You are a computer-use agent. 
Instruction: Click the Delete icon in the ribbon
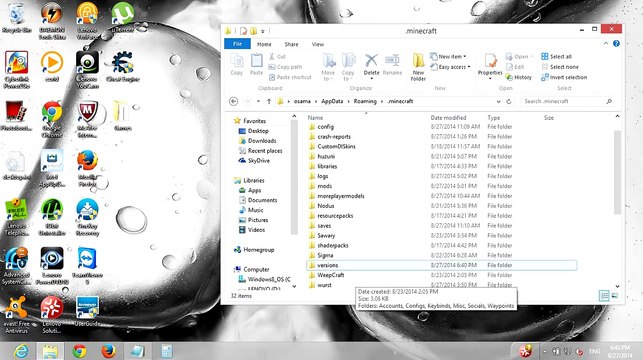(371, 61)
